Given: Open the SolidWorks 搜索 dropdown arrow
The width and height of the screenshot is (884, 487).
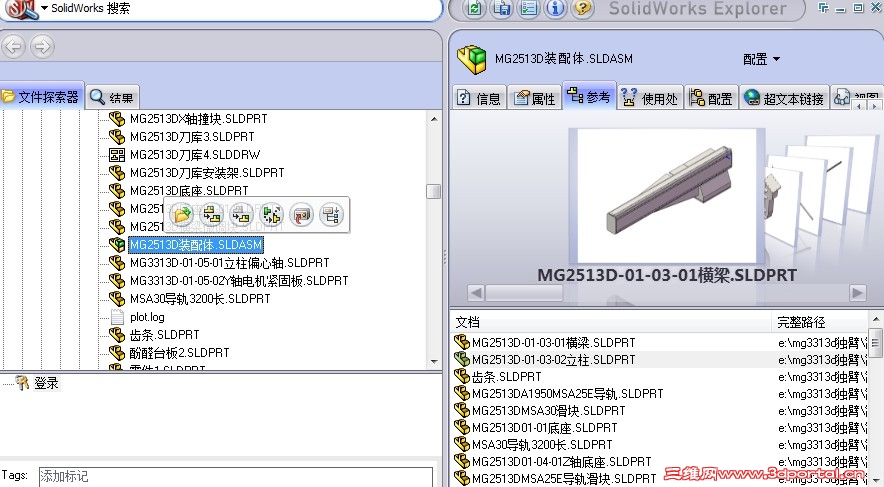Looking at the screenshot, I should 44,8.
